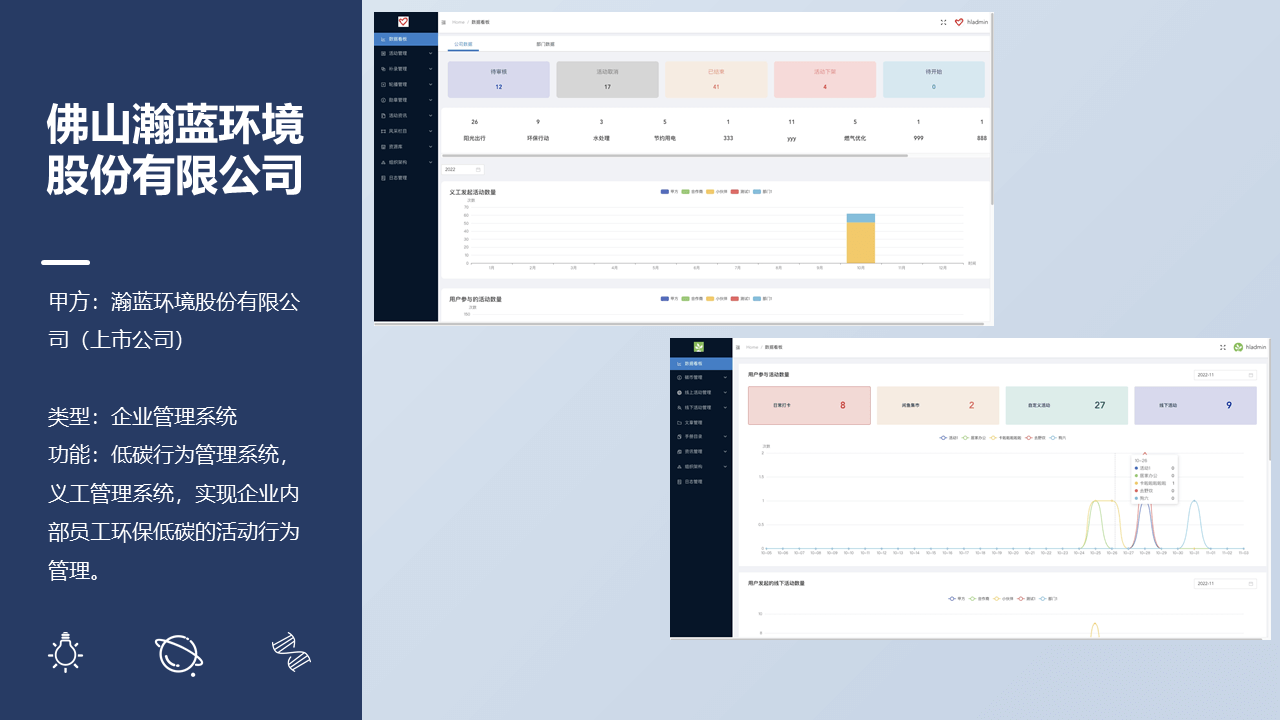Image resolution: width=1280 pixels, height=720 pixels.
Task: Open the hladmin user menu in upper dashboard
Action: point(977,22)
